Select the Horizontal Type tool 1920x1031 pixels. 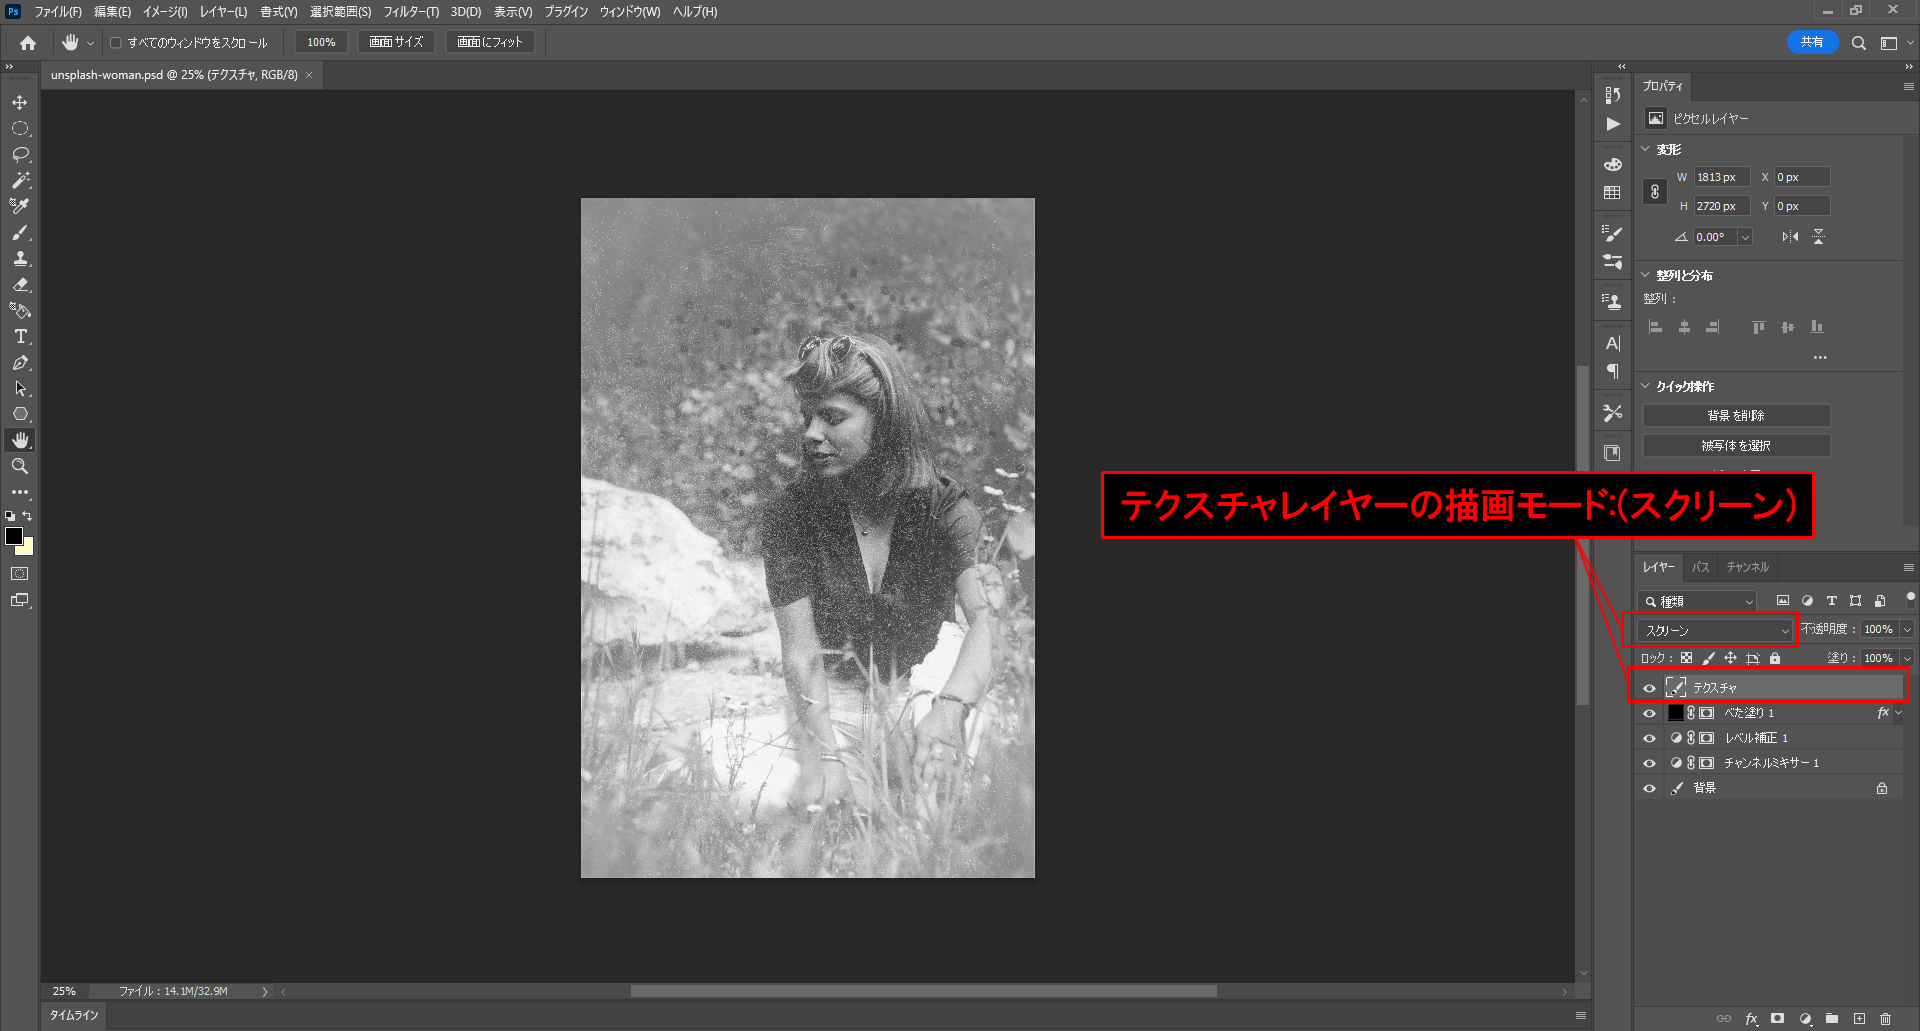coord(20,337)
